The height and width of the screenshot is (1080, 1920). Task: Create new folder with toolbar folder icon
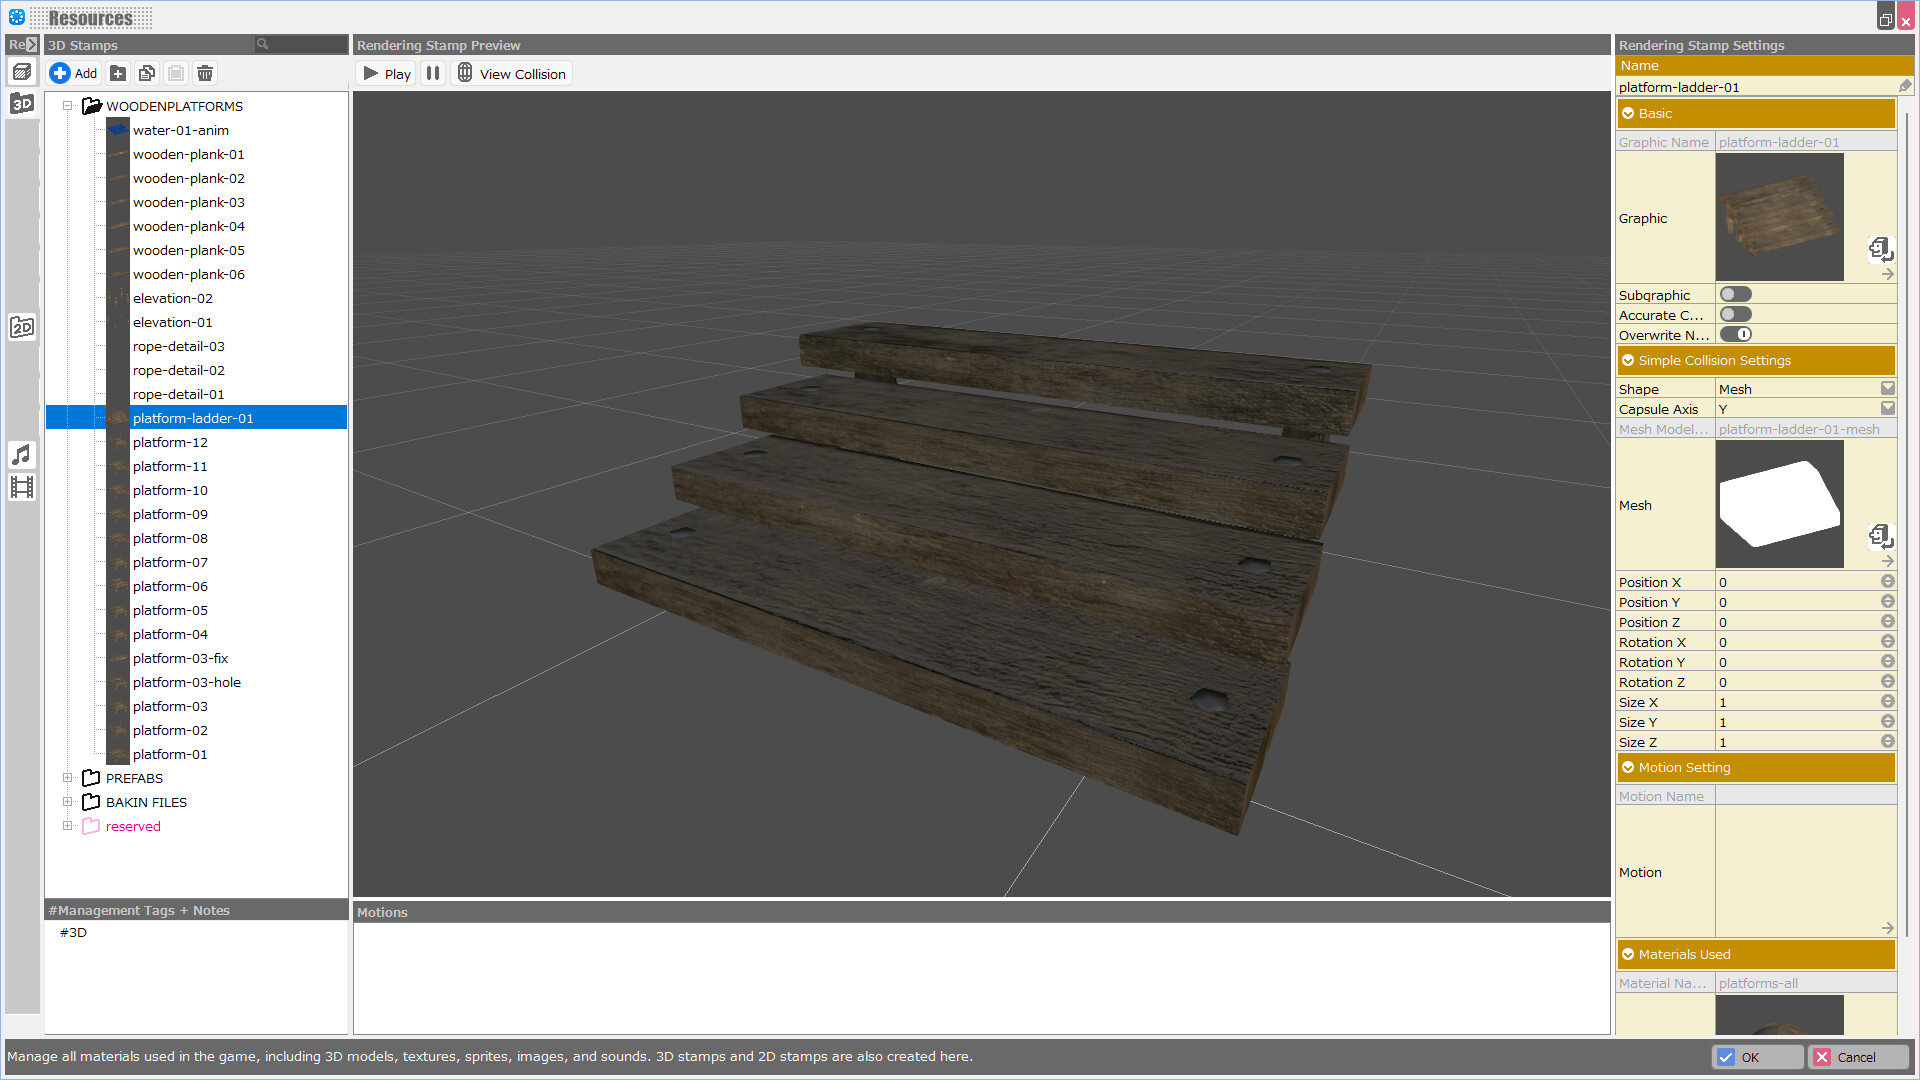pos(117,73)
